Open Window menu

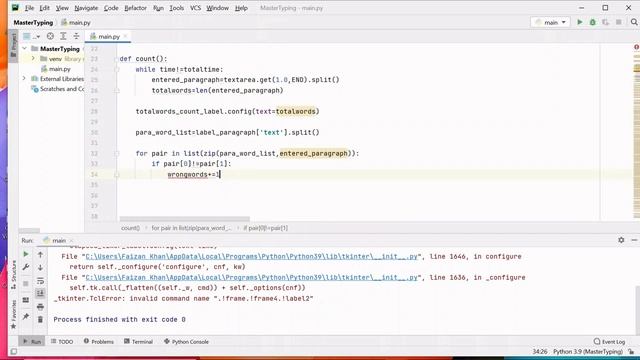217,8
